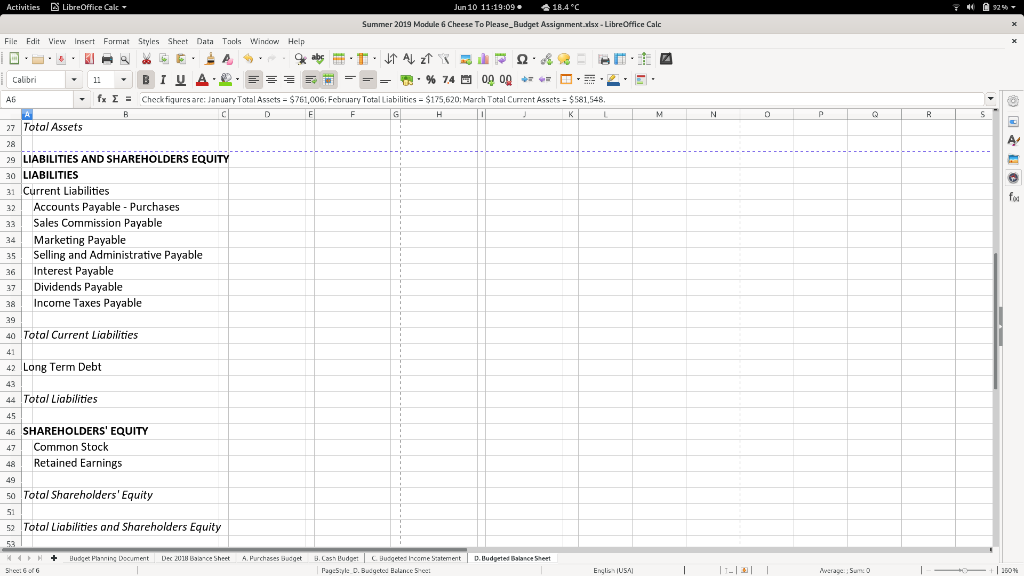The width and height of the screenshot is (1024, 576).
Task: Open the font size dropdown
Action: (123, 79)
